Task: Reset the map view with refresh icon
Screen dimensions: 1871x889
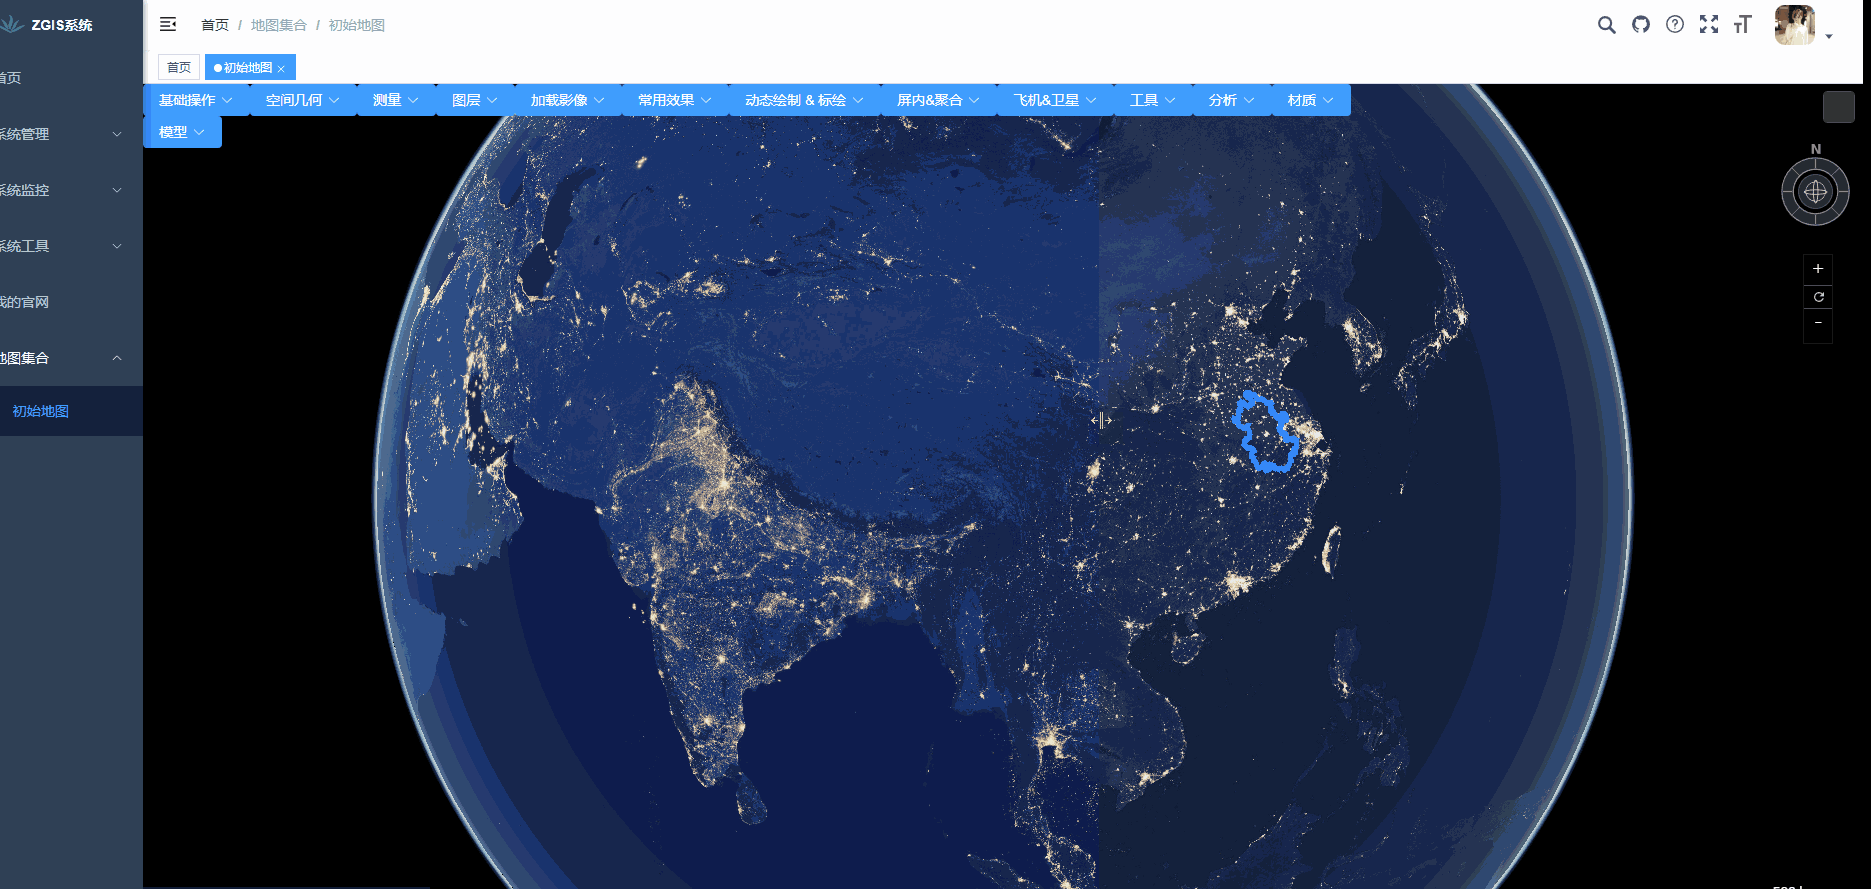Action: [1818, 296]
